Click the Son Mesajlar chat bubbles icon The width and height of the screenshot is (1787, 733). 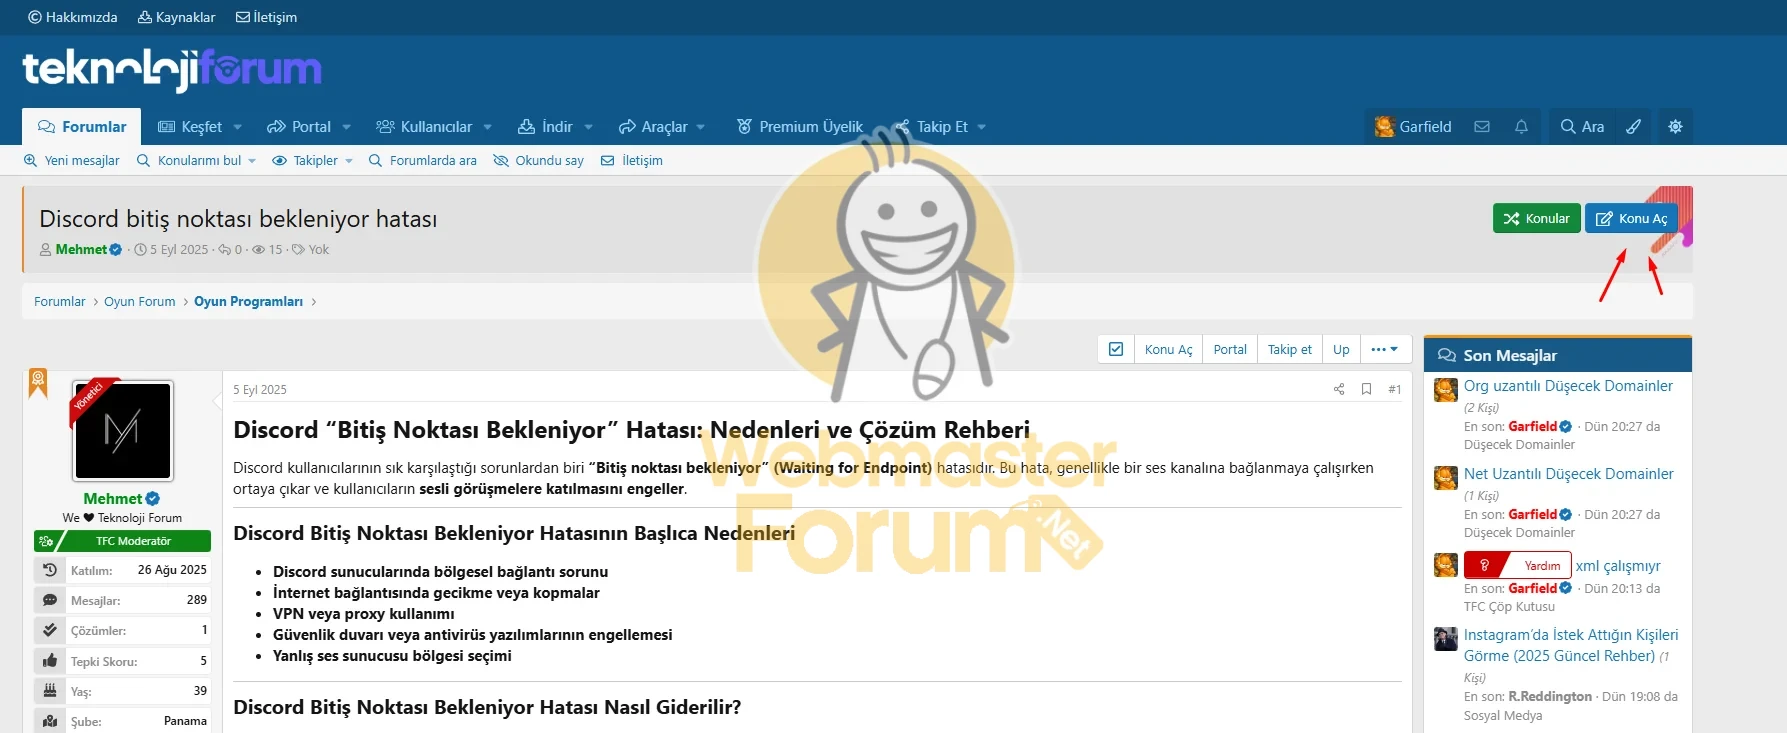(x=1446, y=356)
